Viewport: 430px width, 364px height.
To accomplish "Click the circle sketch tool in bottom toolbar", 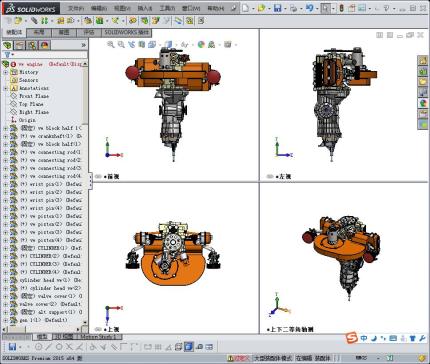I will (x=38, y=347).
